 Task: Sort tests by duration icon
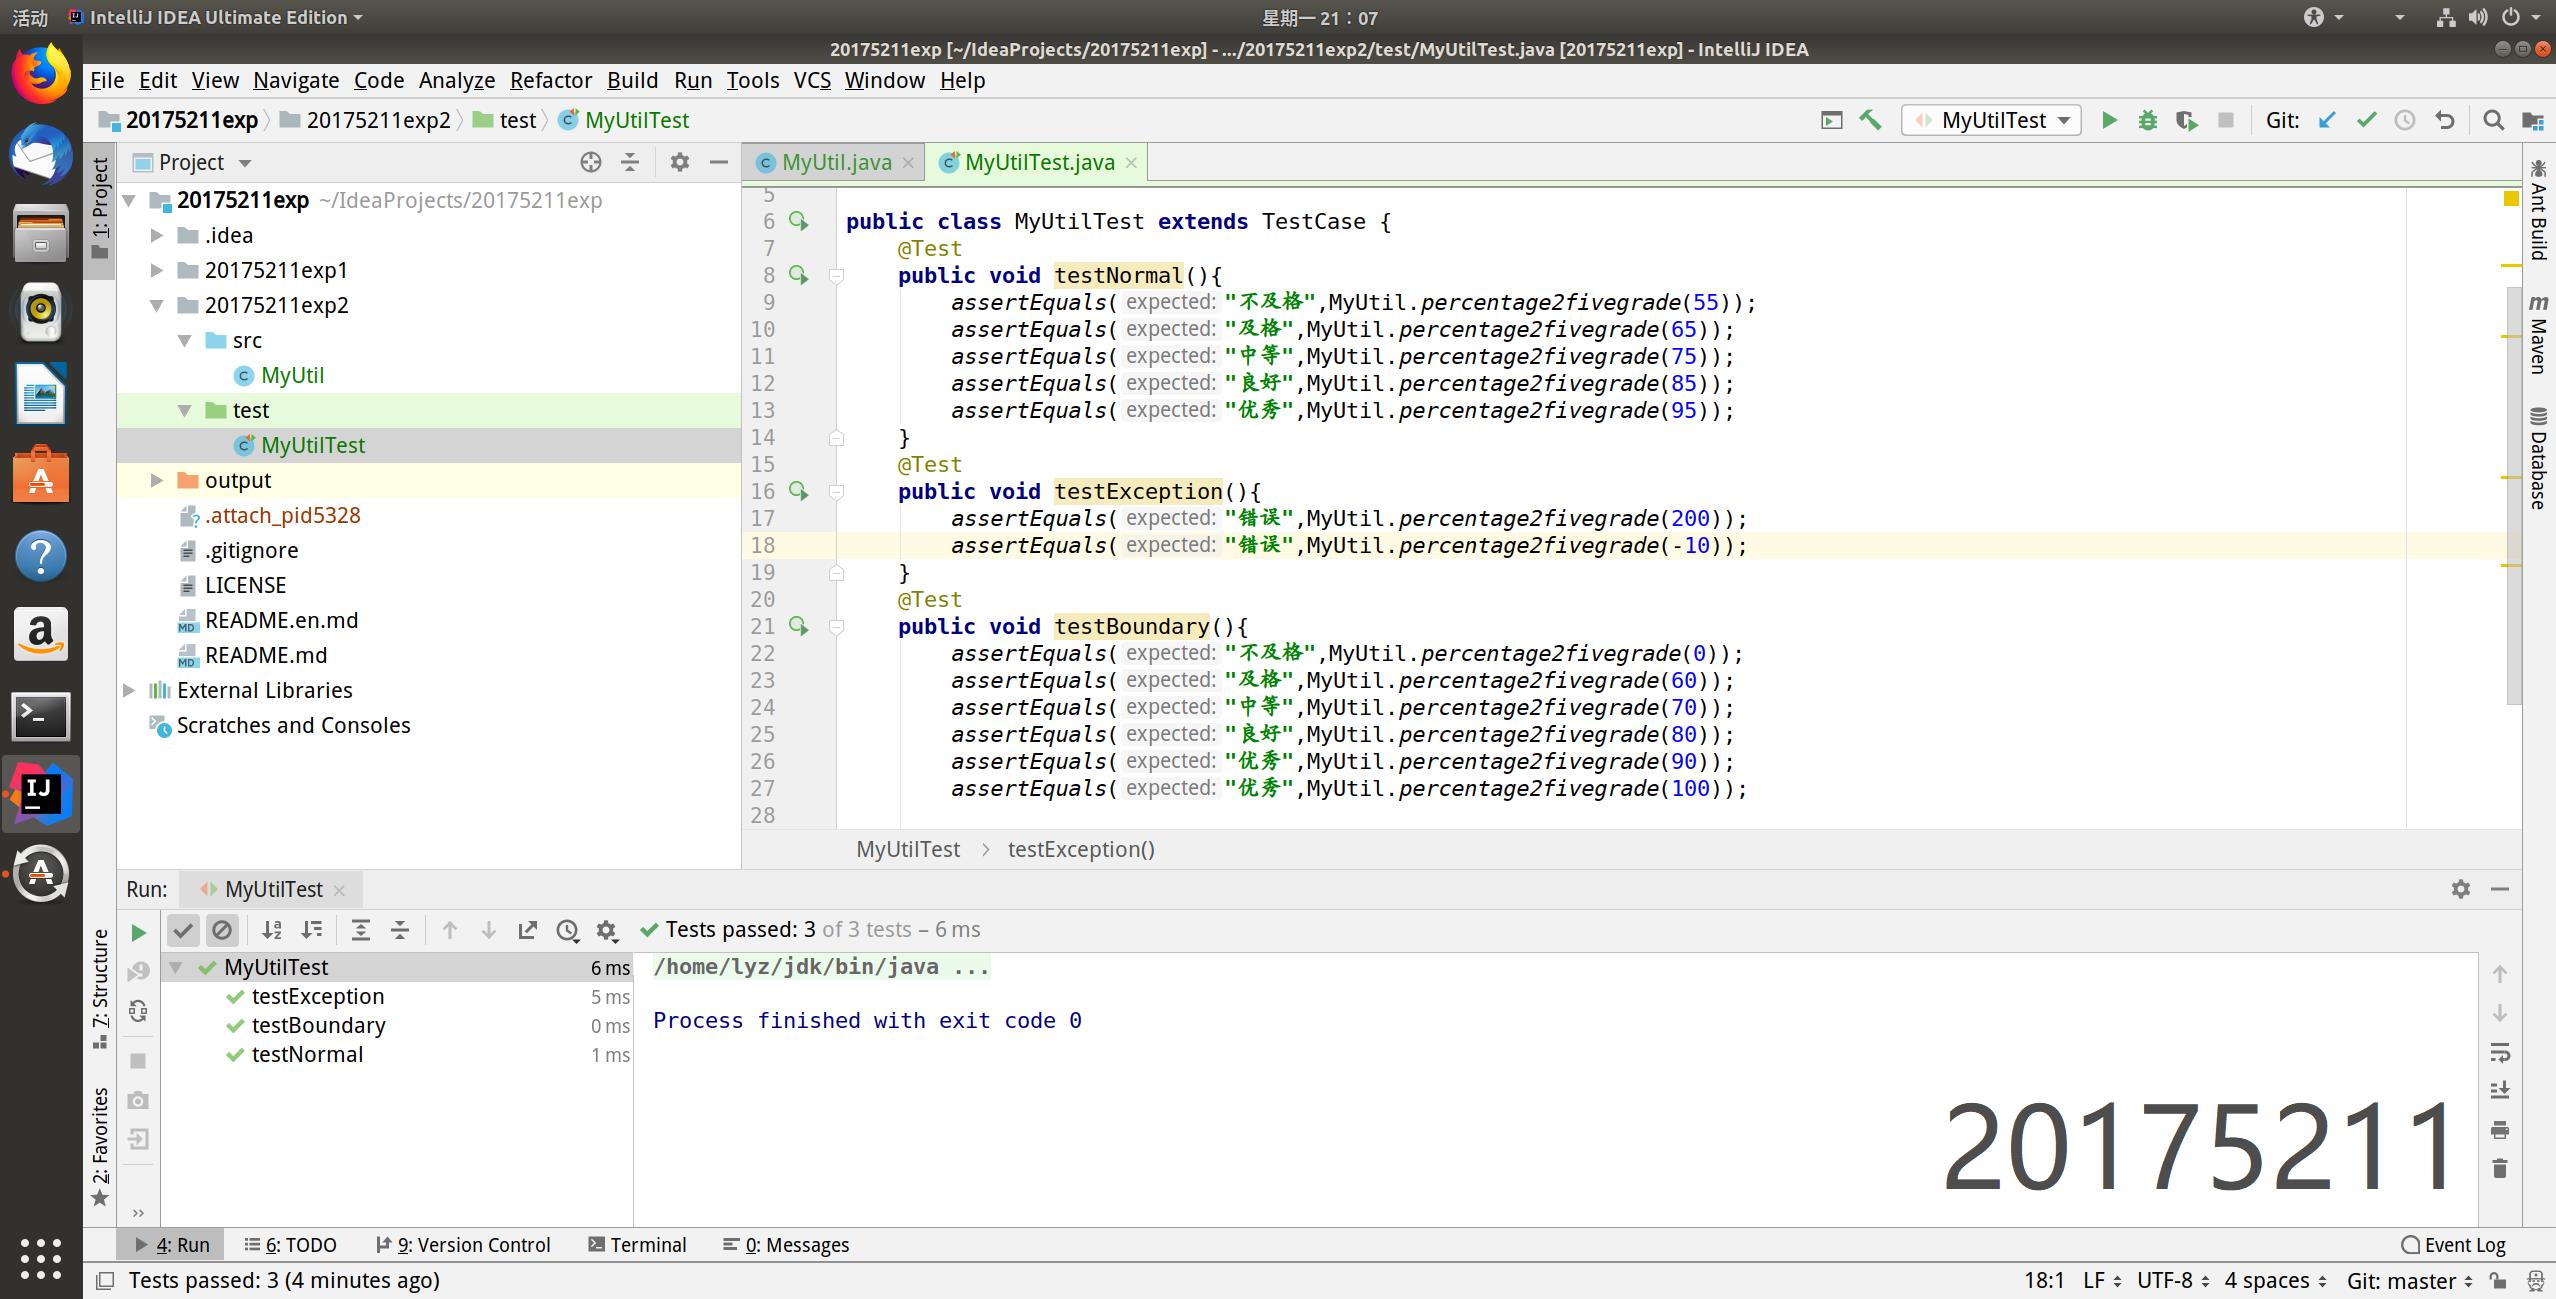coord(312,930)
